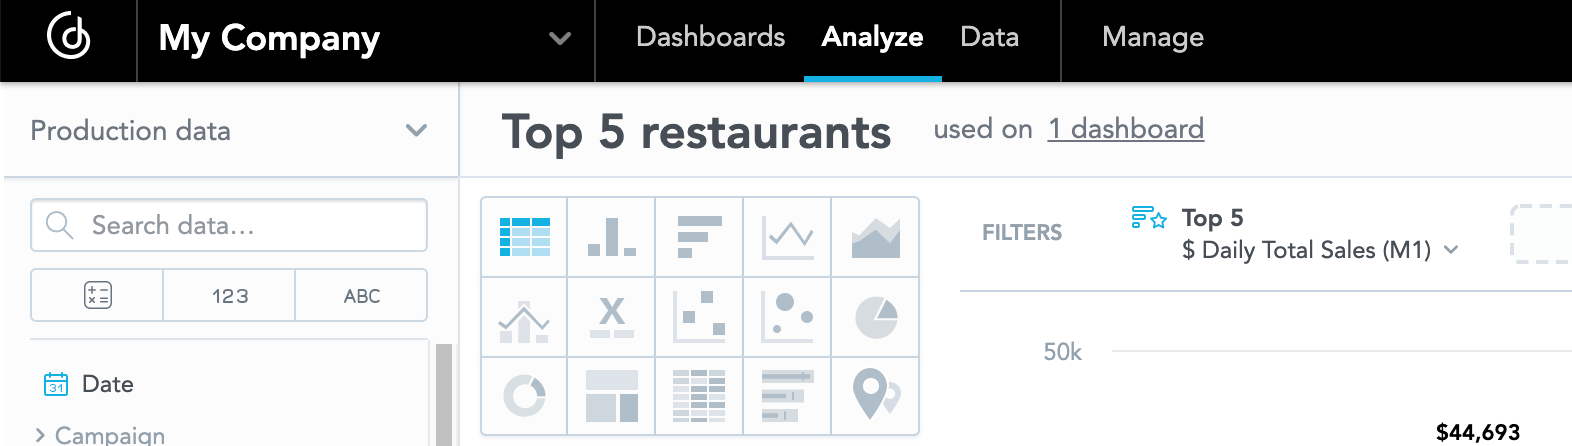Select the Bar chart visualization
The height and width of the screenshot is (446, 1572).
(699, 237)
